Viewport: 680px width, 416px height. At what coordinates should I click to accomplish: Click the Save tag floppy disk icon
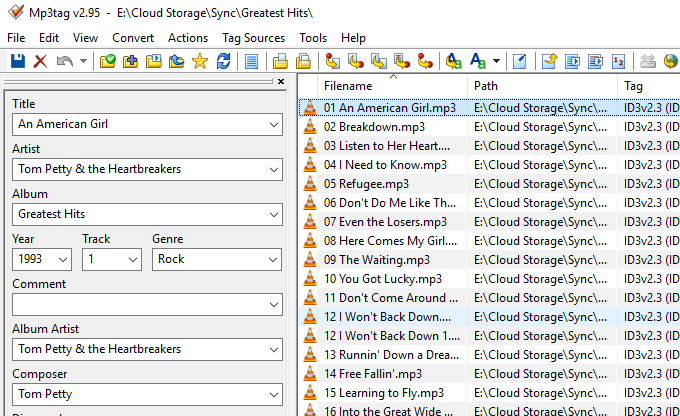18,61
